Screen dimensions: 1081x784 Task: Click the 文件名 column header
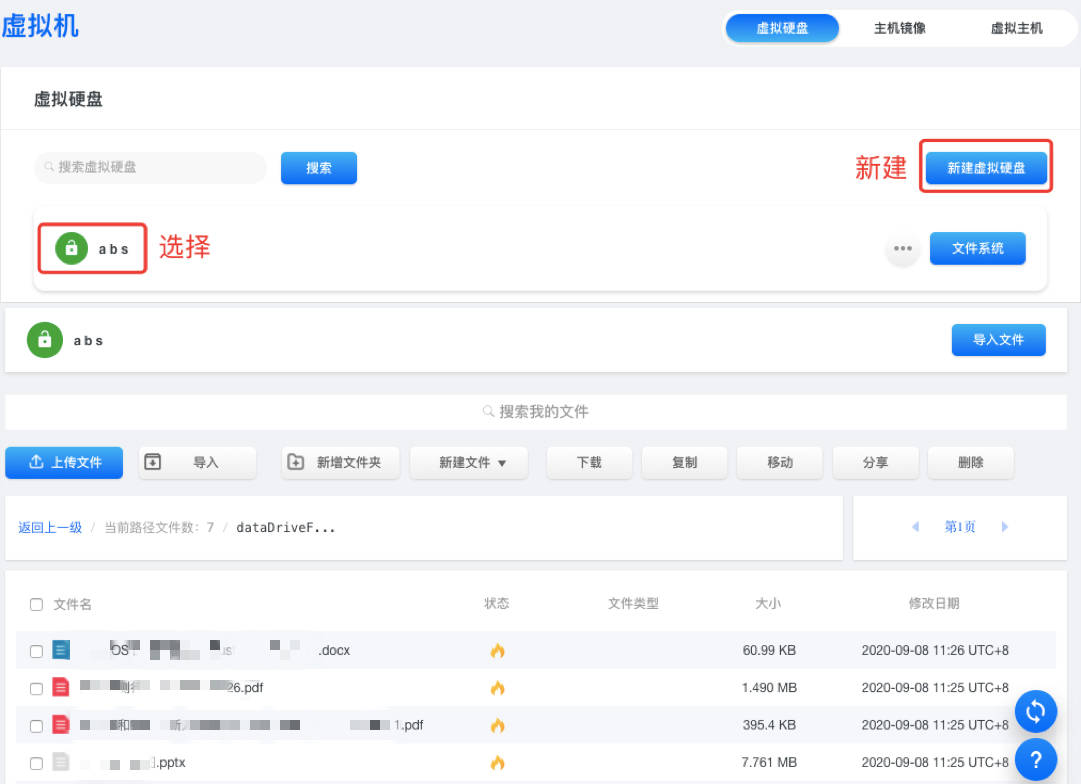tap(72, 605)
